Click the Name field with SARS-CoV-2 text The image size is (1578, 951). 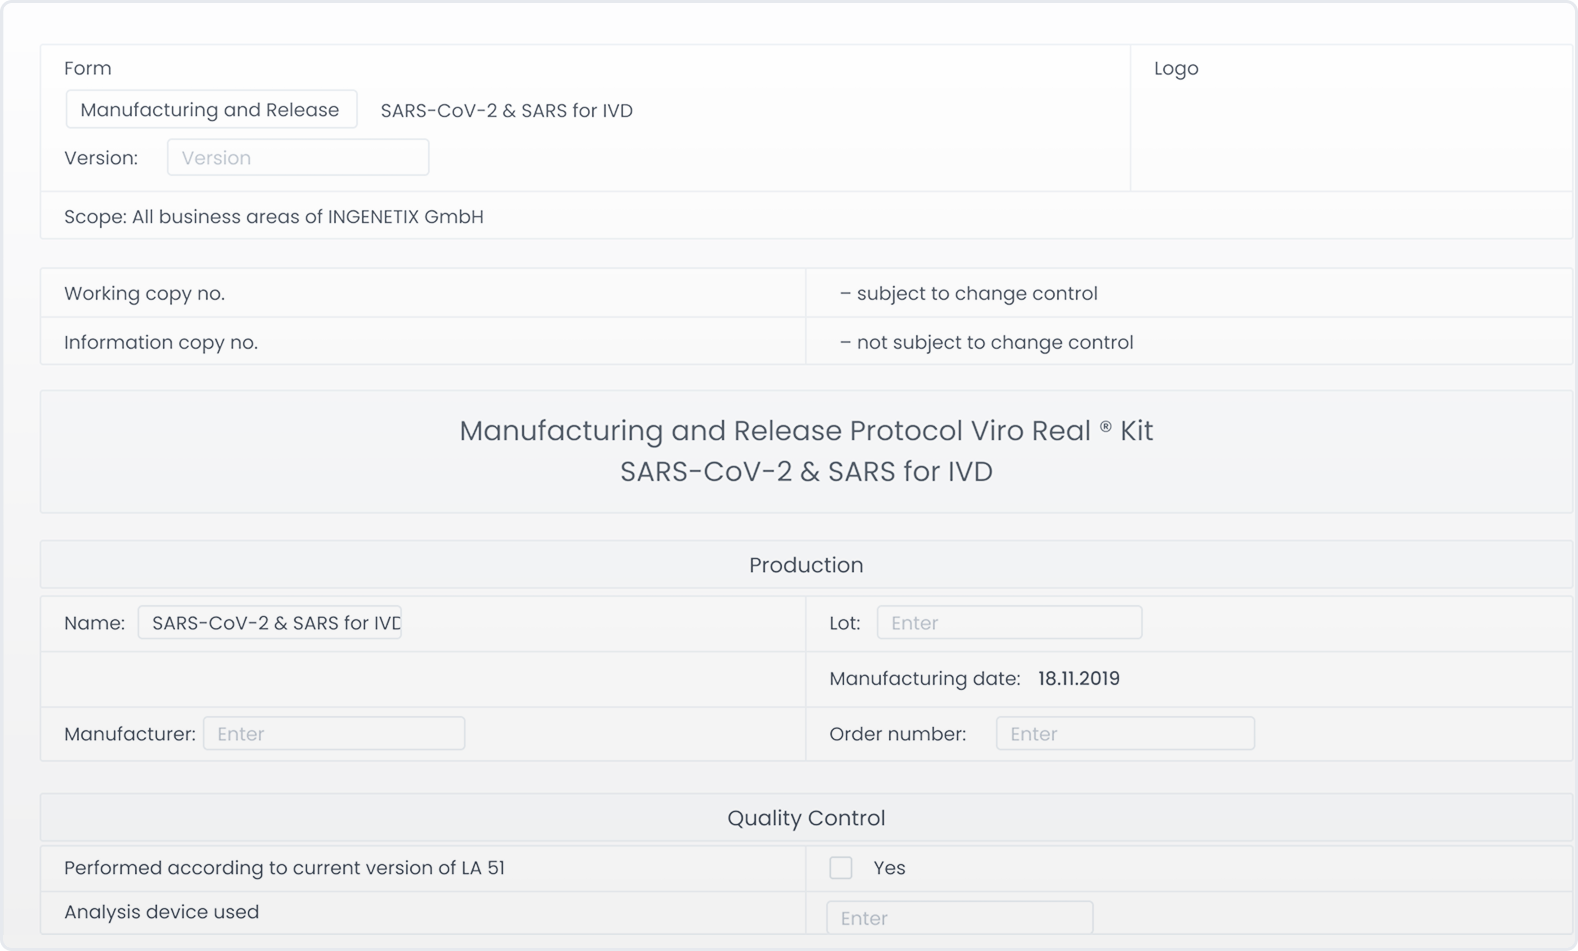tap(270, 623)
